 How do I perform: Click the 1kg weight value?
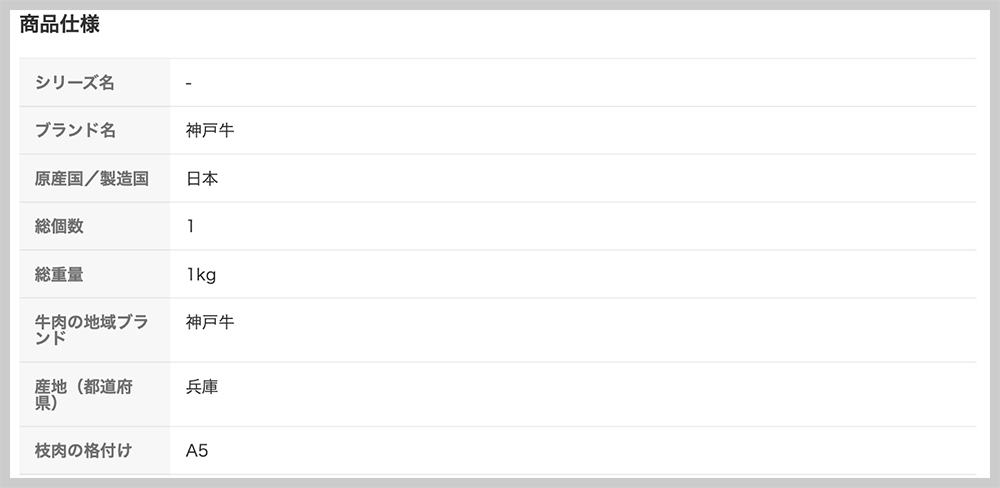coord(201,275)
